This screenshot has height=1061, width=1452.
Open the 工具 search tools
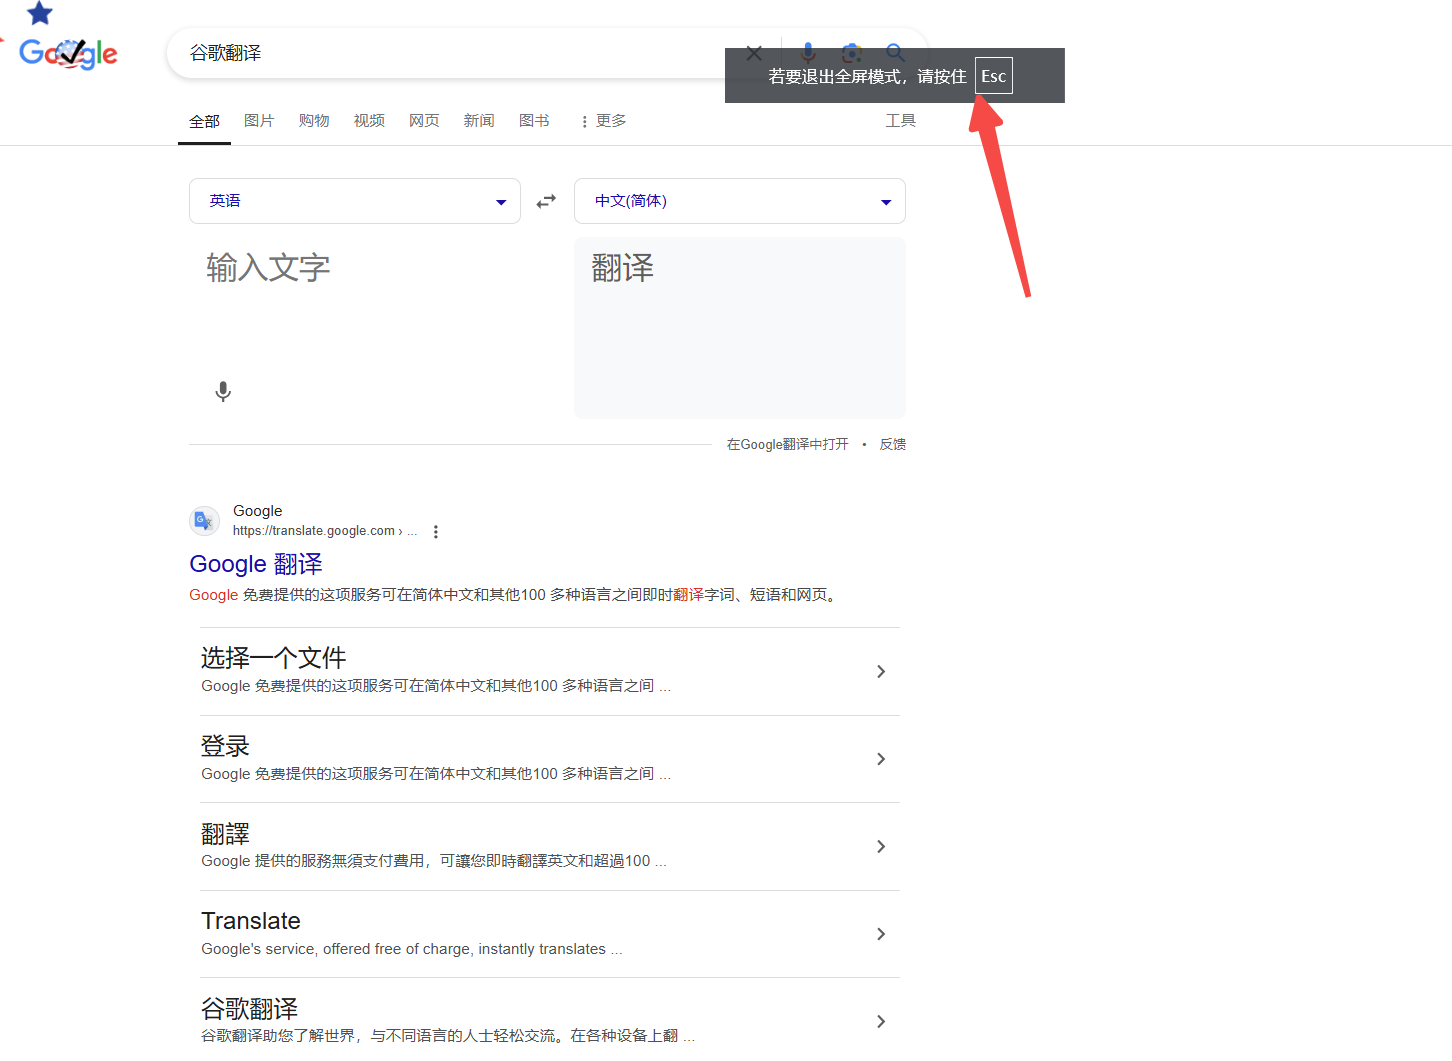(900, 120)
